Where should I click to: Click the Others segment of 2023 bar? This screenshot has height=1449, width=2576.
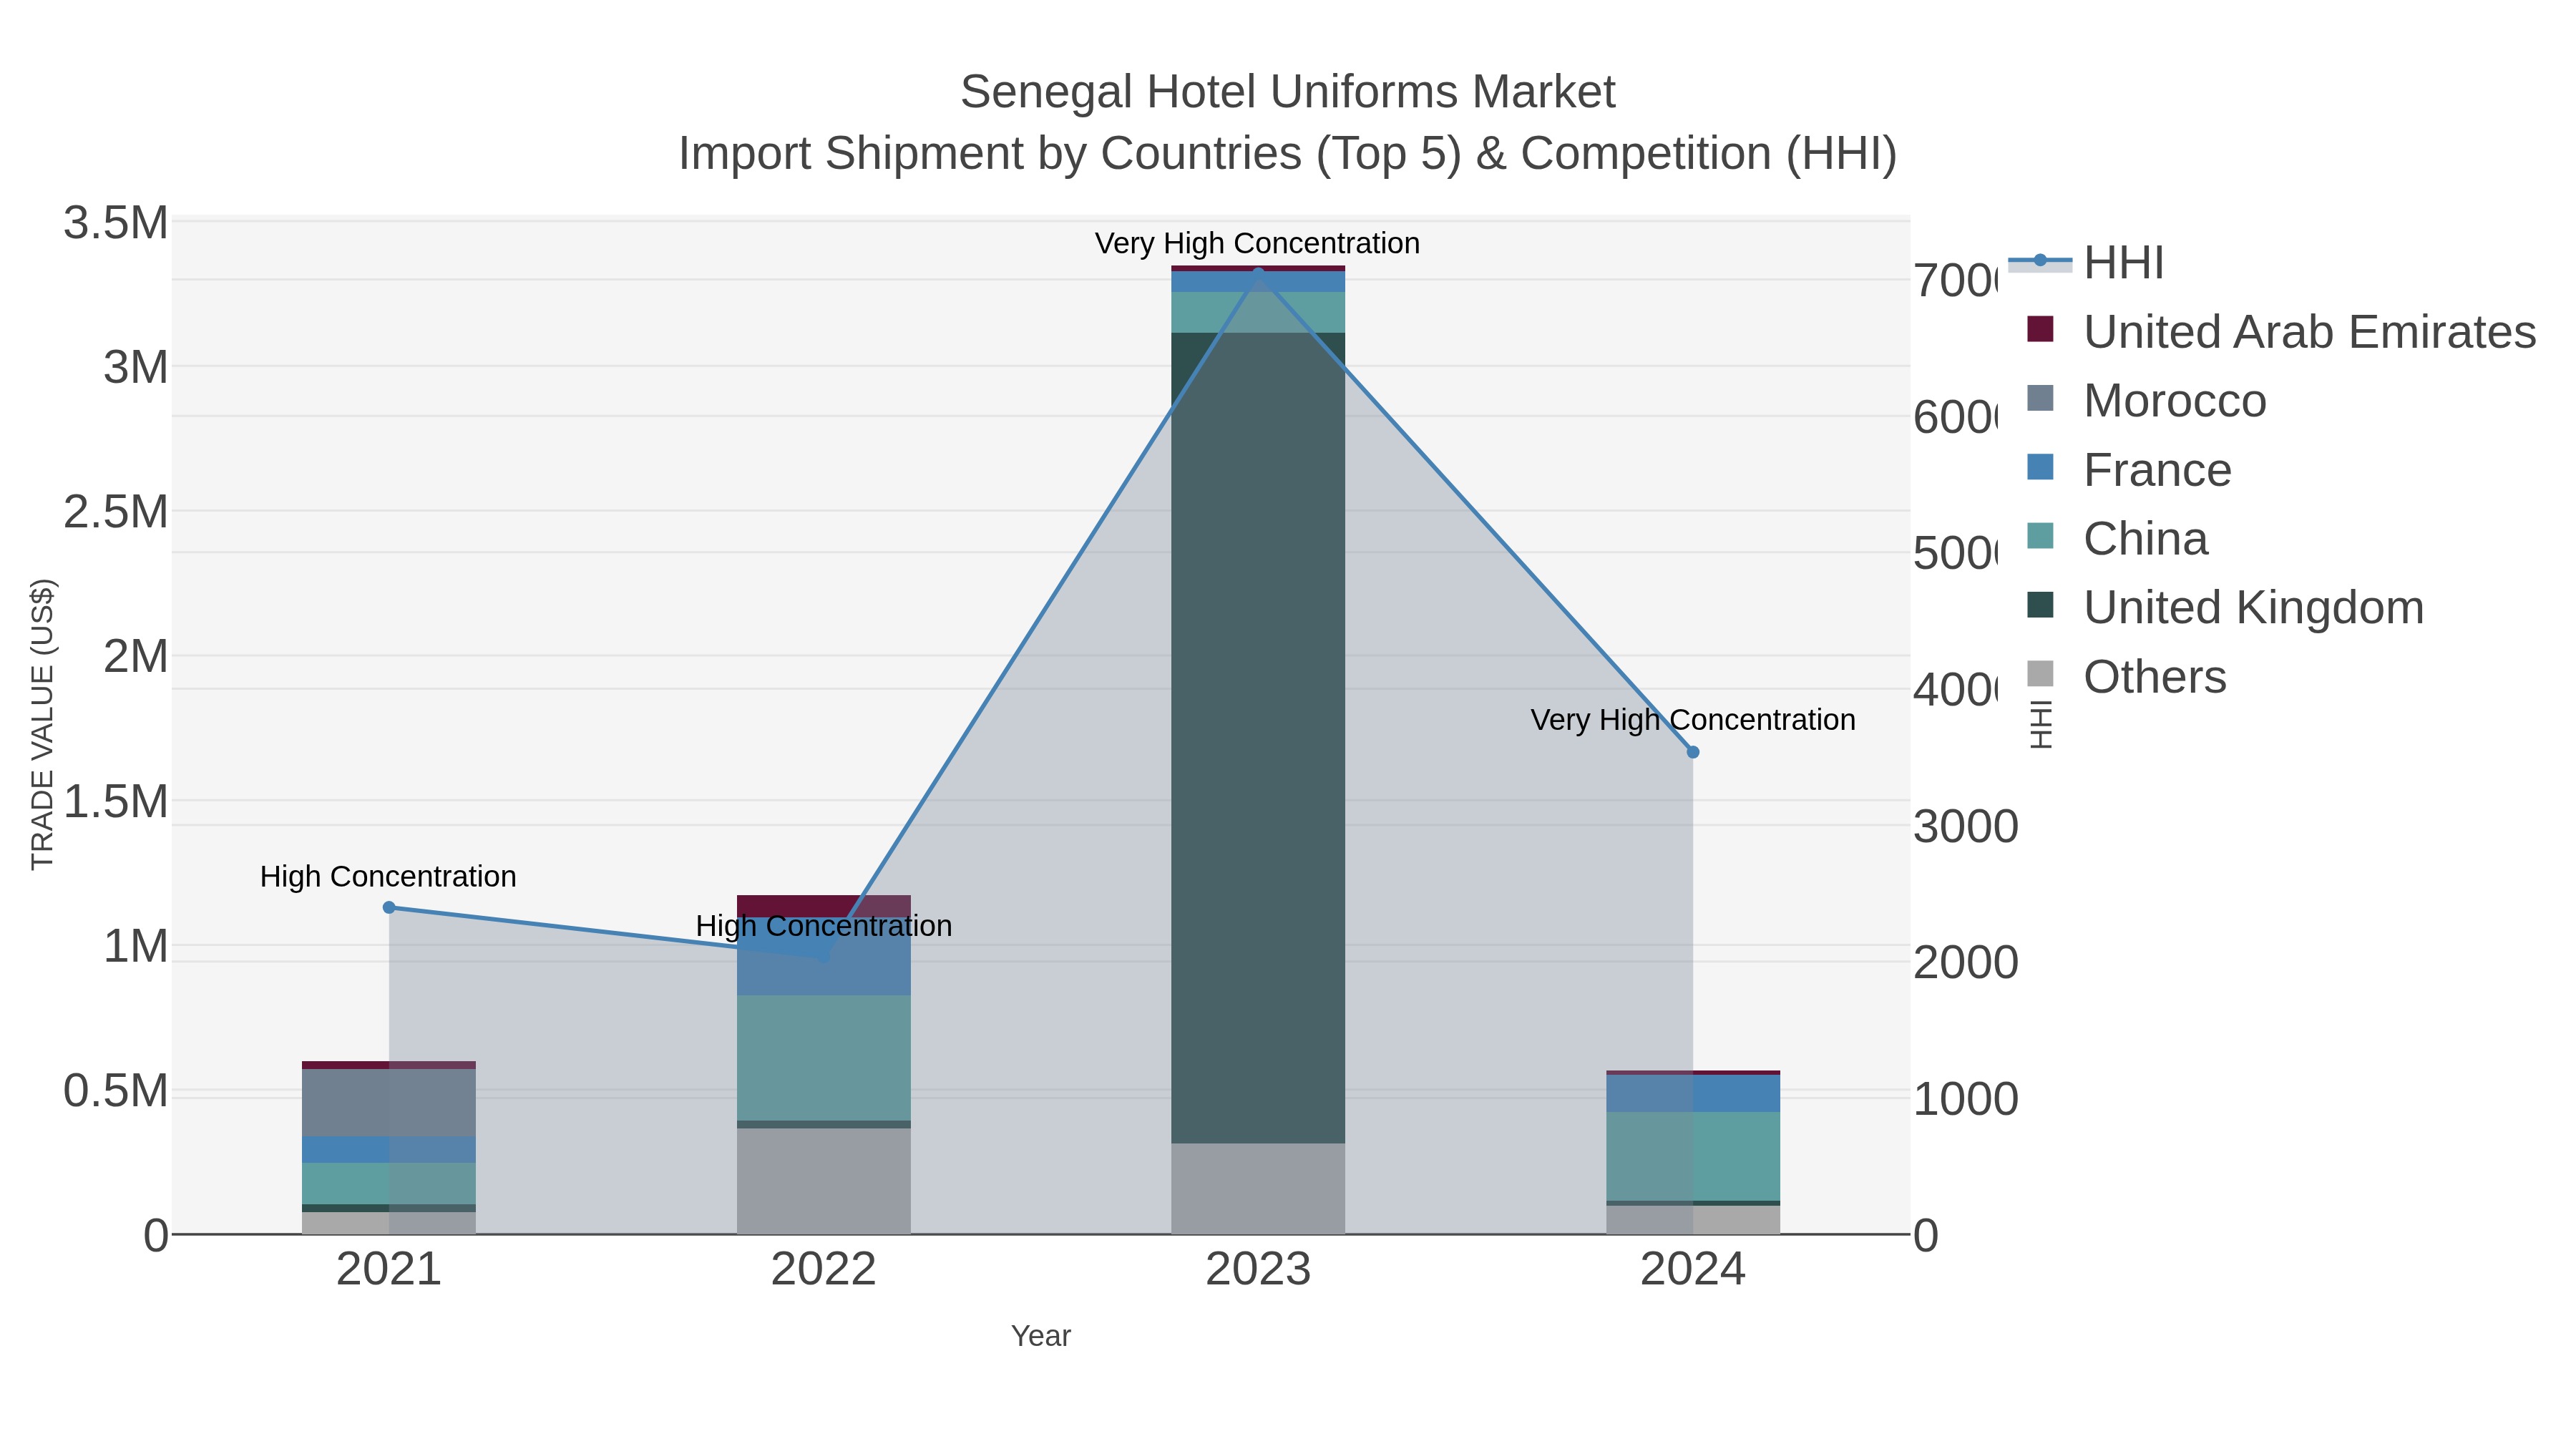click(1258, 1188)
